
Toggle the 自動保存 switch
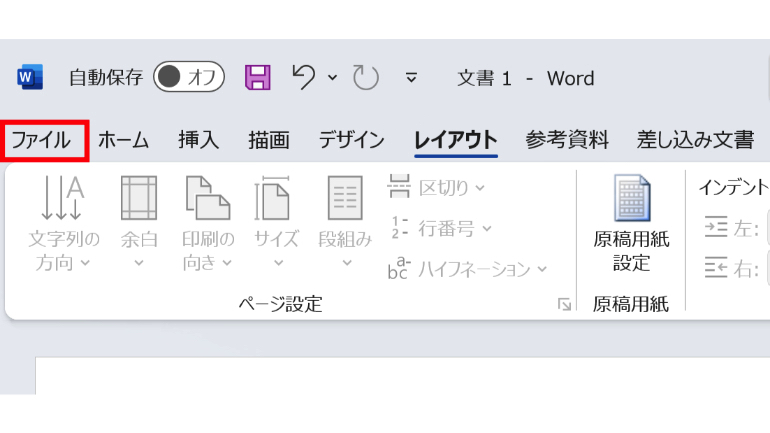coord(189,77)
